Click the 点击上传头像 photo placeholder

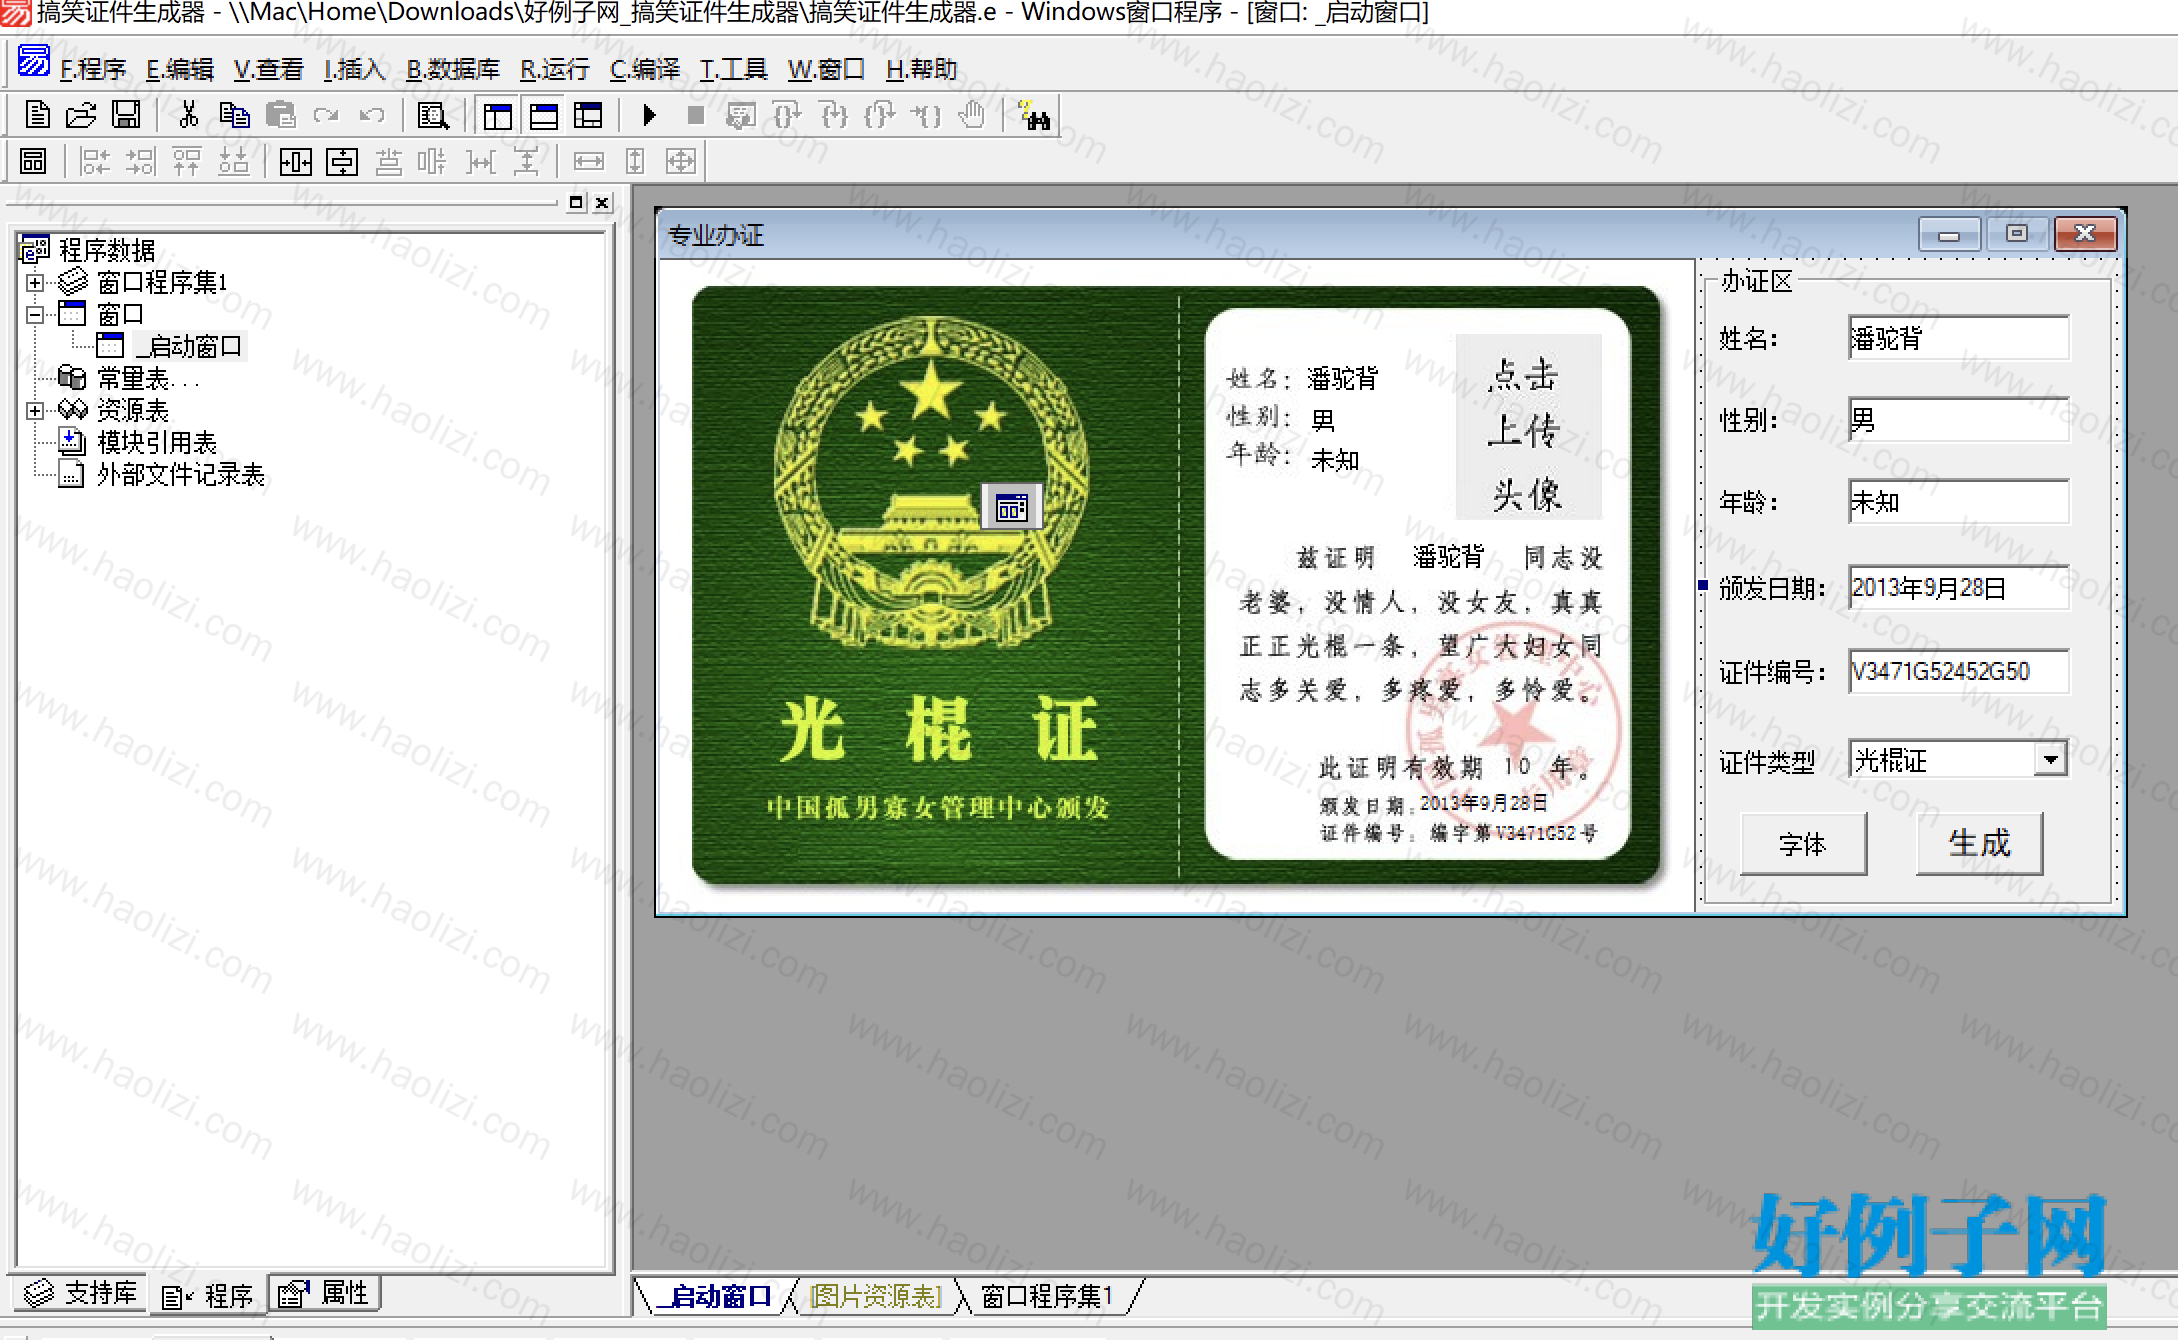pyautogui.click(x=1528, y=427)
